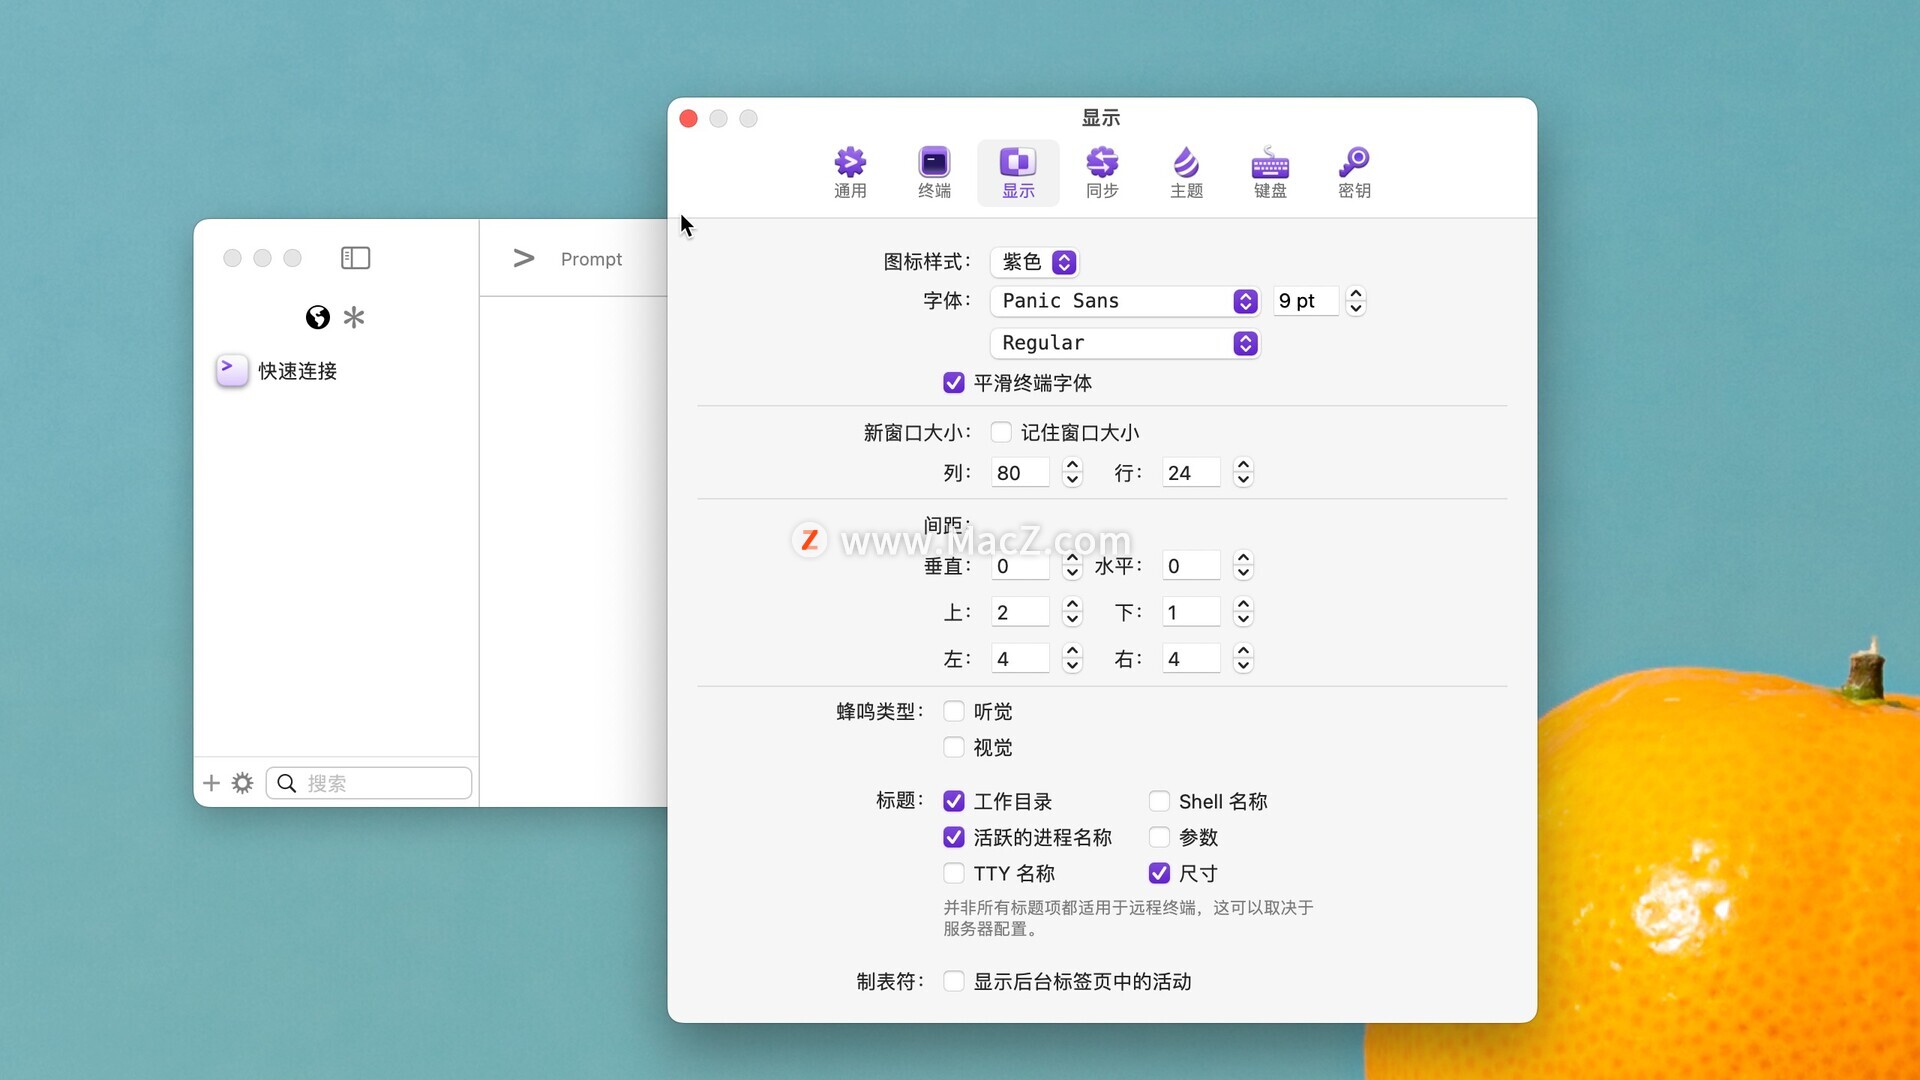Expand the Regular font style dropdown
This screenshot has height=1080, width=1920.
(x=1124, y=343)
